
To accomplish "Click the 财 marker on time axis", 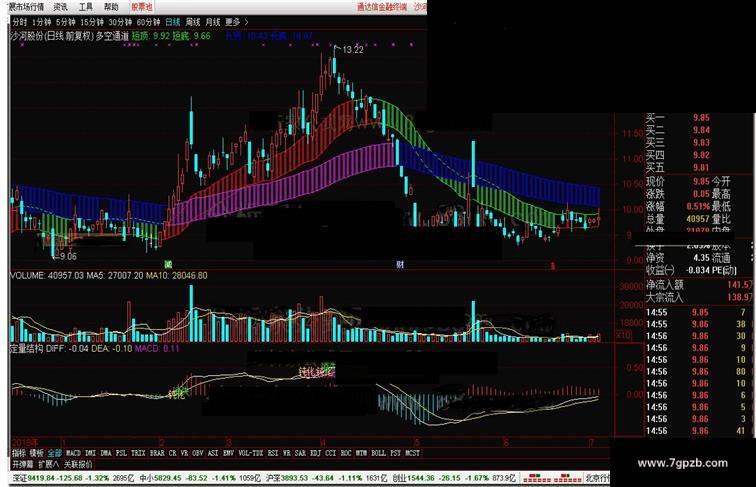I will point(400,265).
